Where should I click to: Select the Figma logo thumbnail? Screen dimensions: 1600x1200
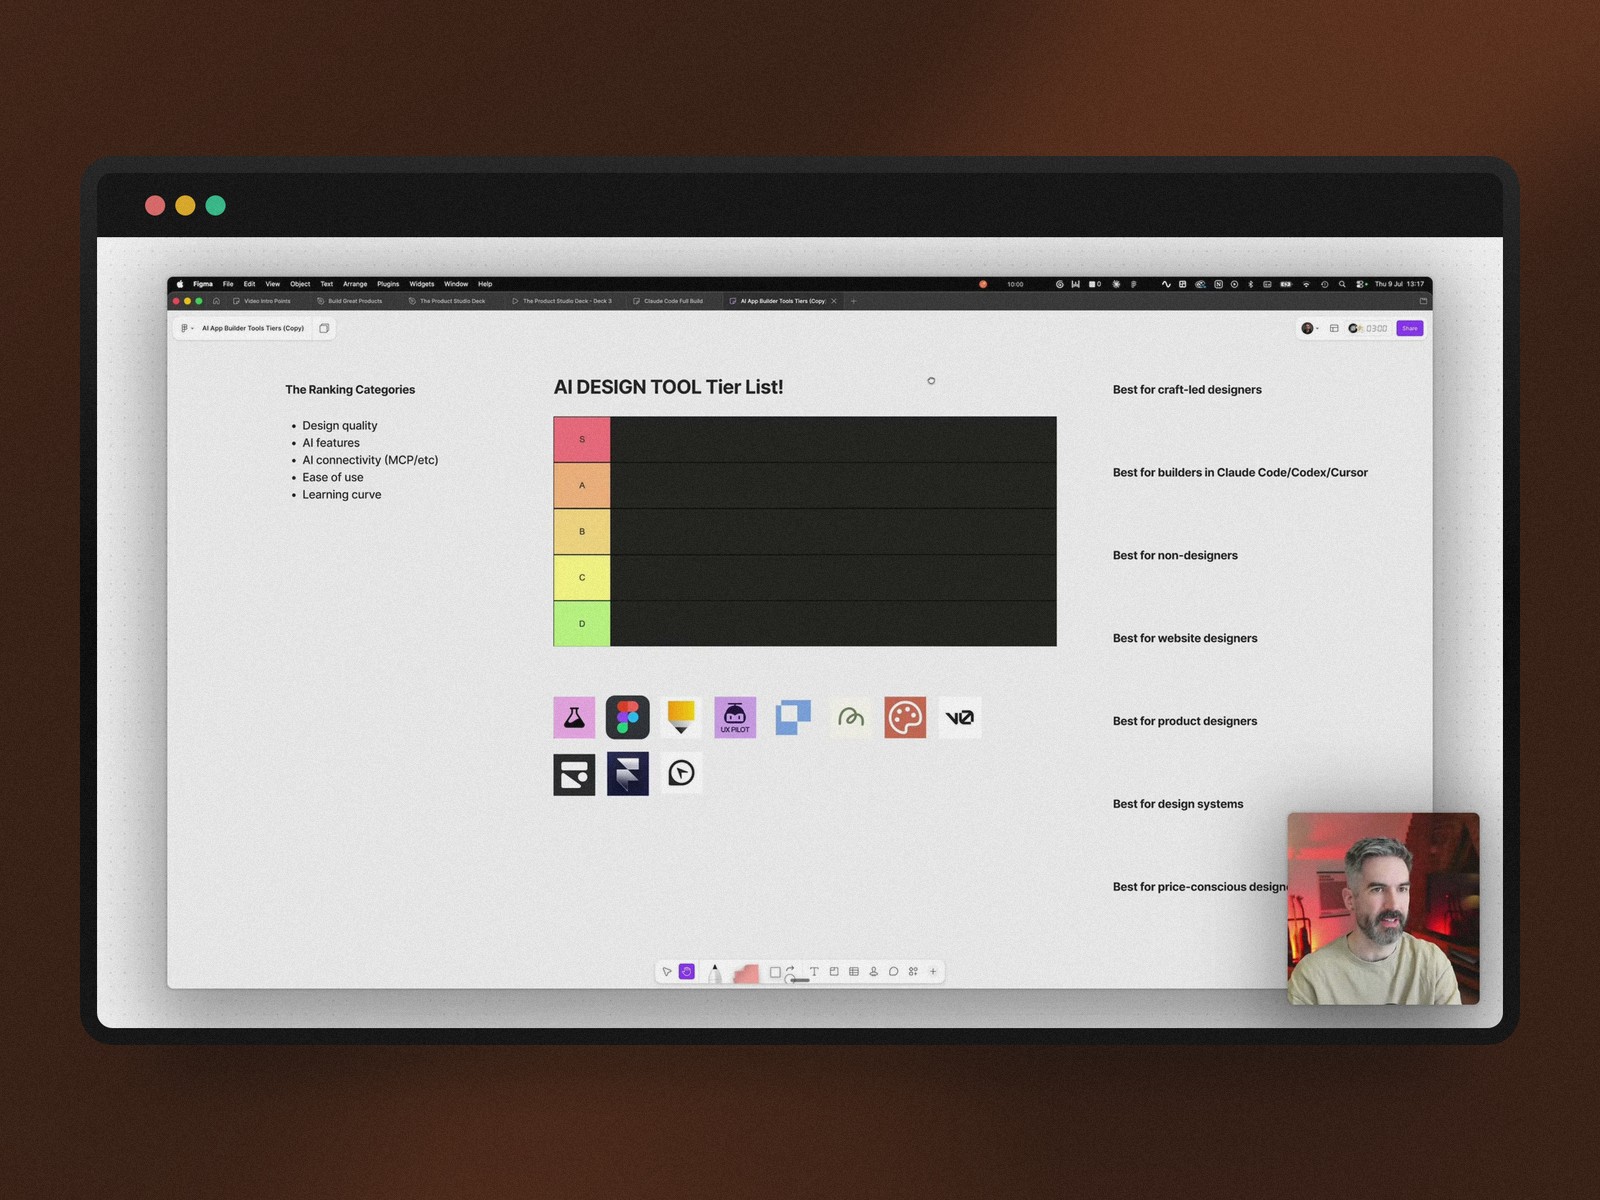(628, 718)
